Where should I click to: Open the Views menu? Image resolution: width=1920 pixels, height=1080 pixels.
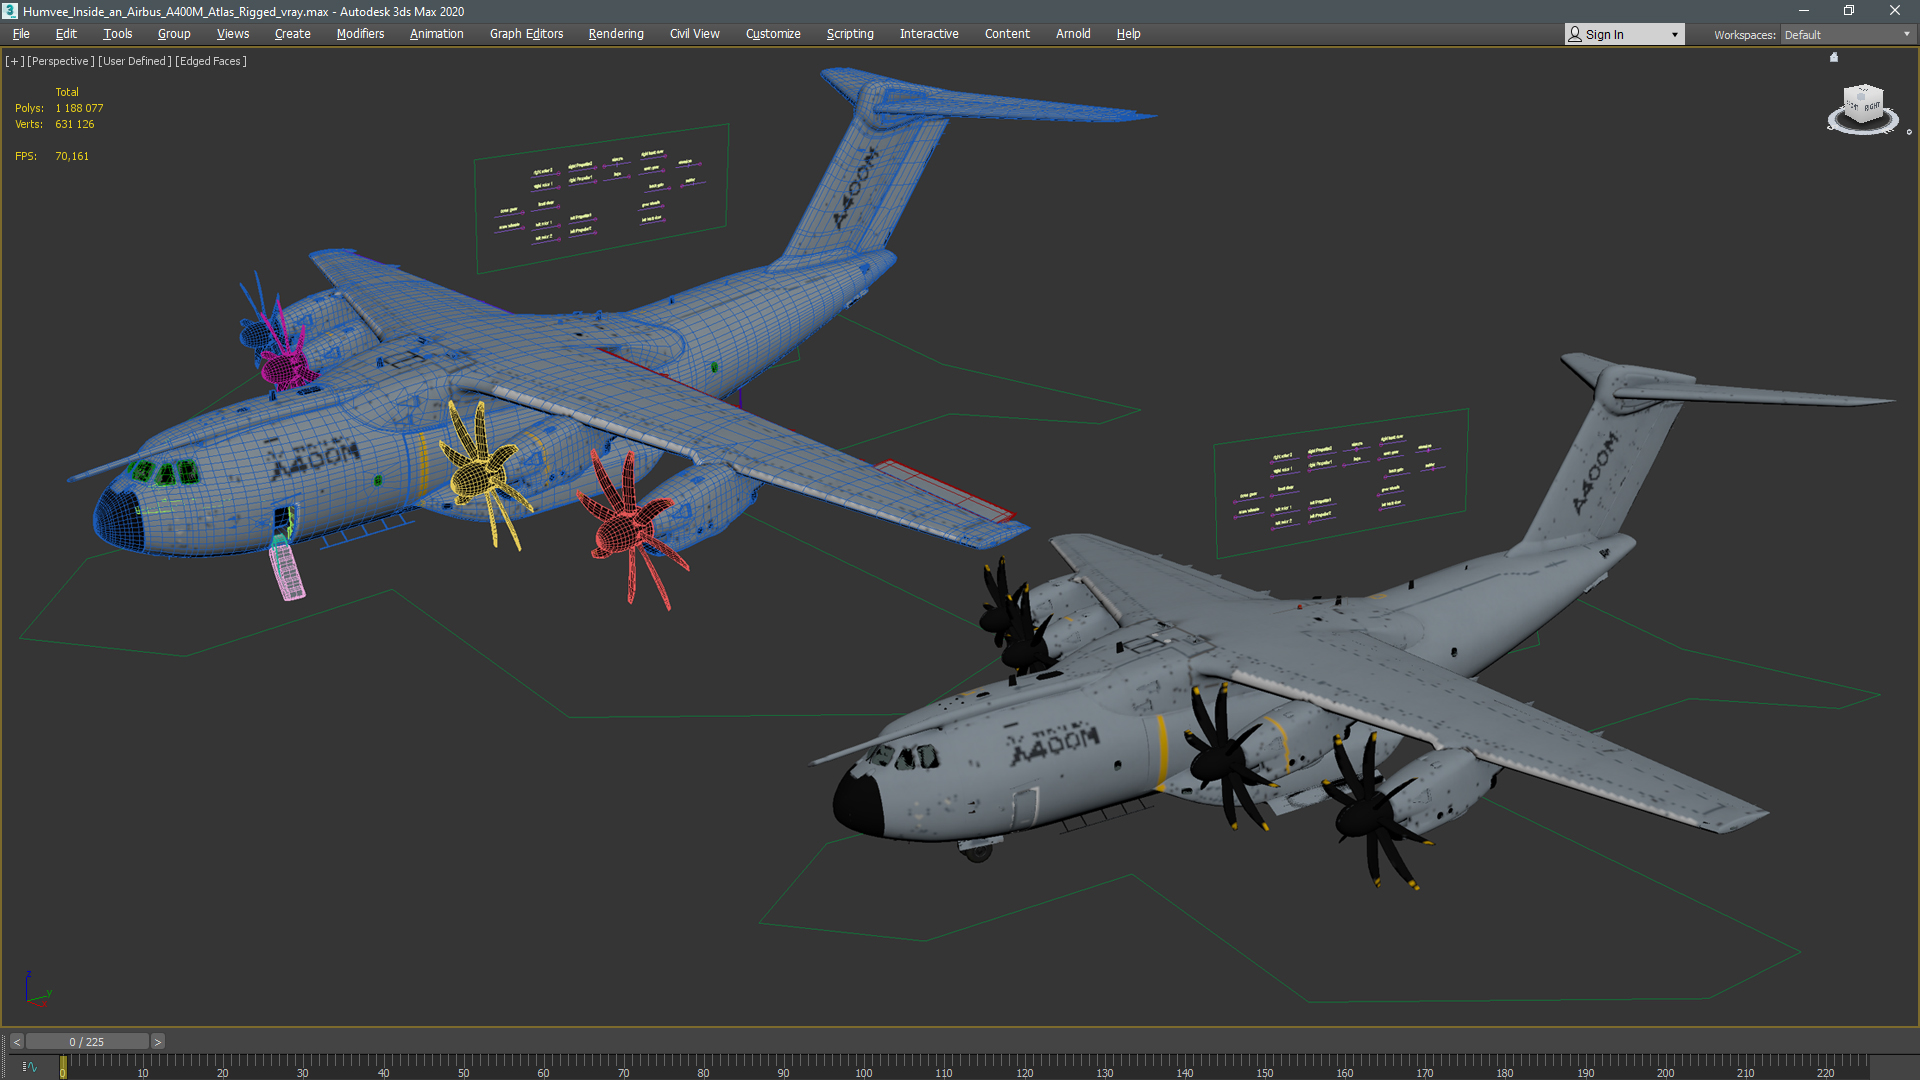coord(233,34)
